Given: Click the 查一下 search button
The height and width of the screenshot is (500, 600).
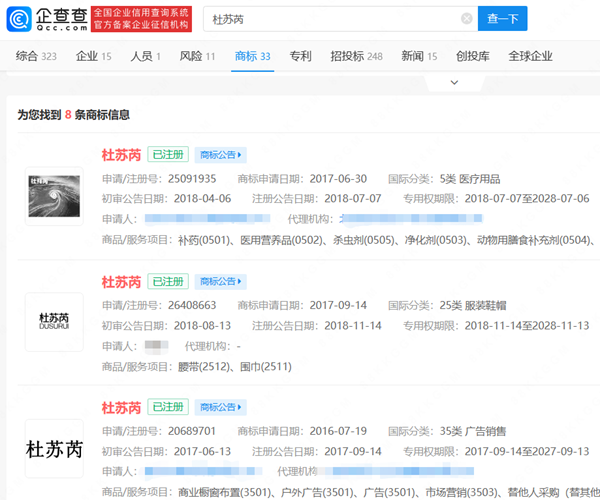Looking at the screenshot, I should (503, 19).
